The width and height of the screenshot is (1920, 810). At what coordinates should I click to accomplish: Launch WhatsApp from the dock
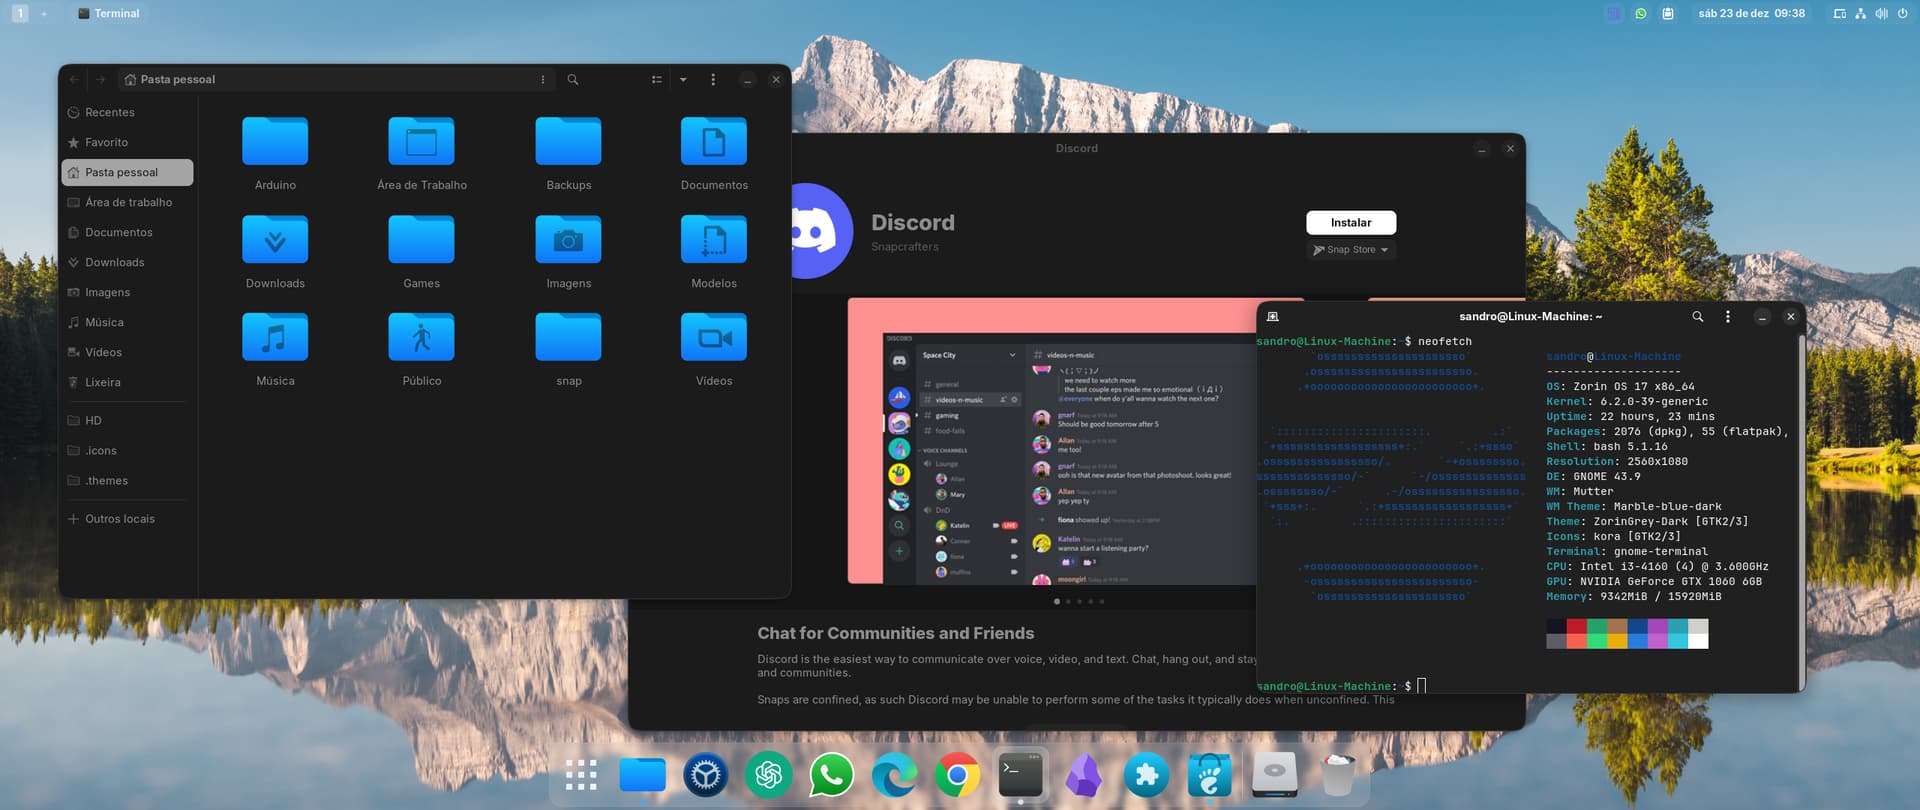coord(831,775)
